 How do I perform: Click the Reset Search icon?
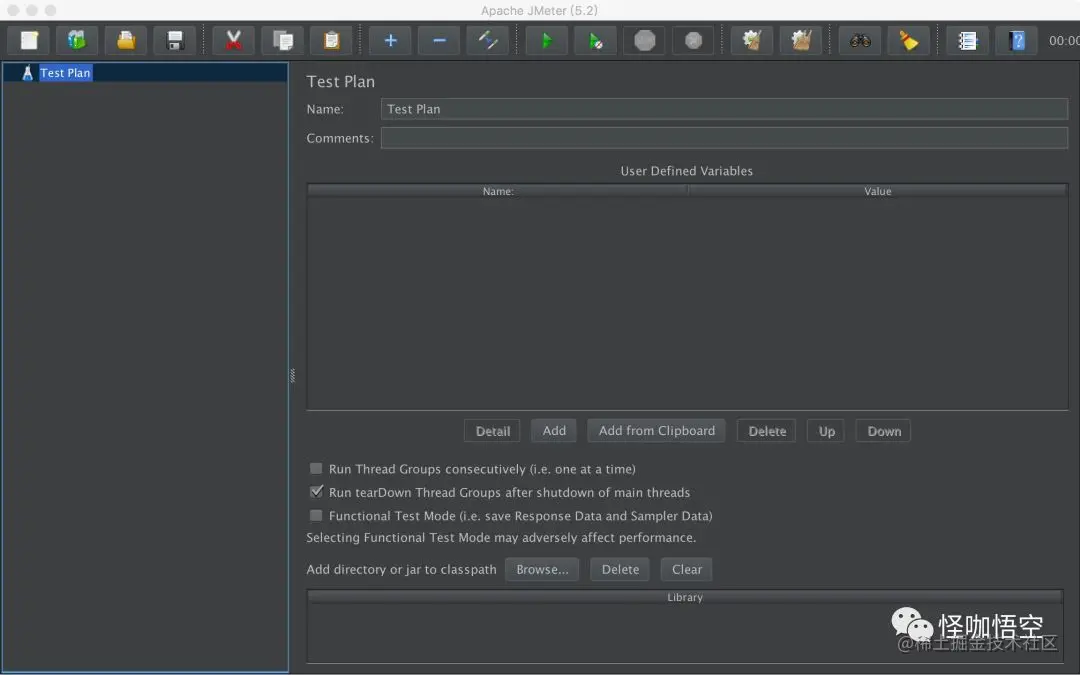pos(908,41)
